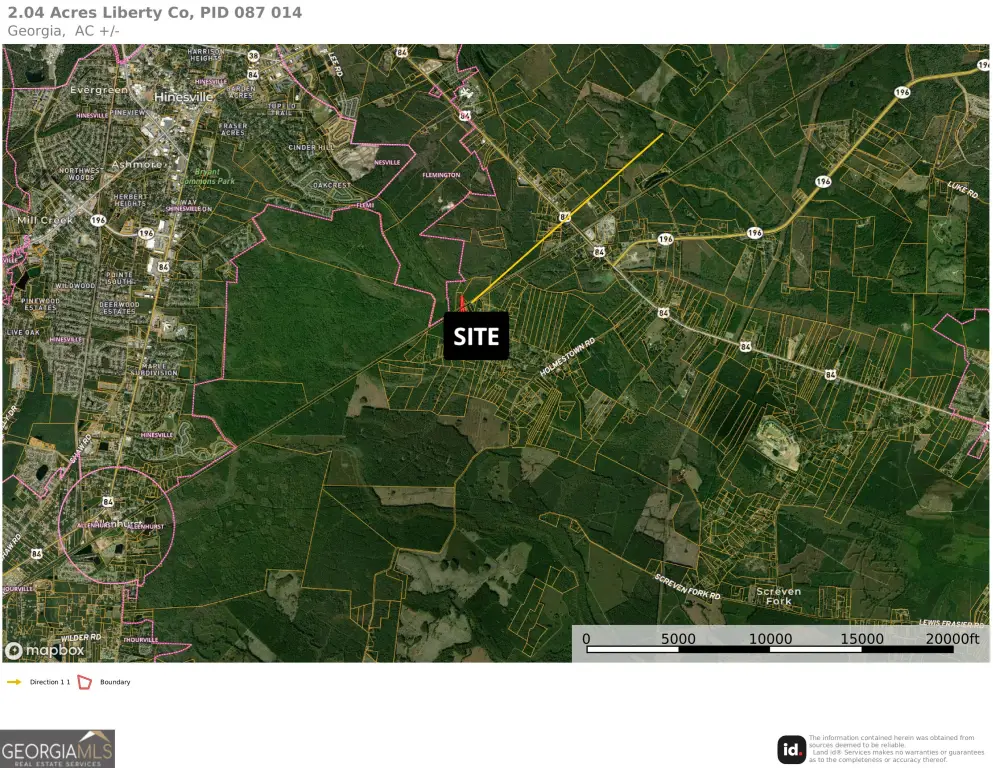The image size is (993, 768).
Task: Click the Screven Fork Rd label
Action: [687, 586]
